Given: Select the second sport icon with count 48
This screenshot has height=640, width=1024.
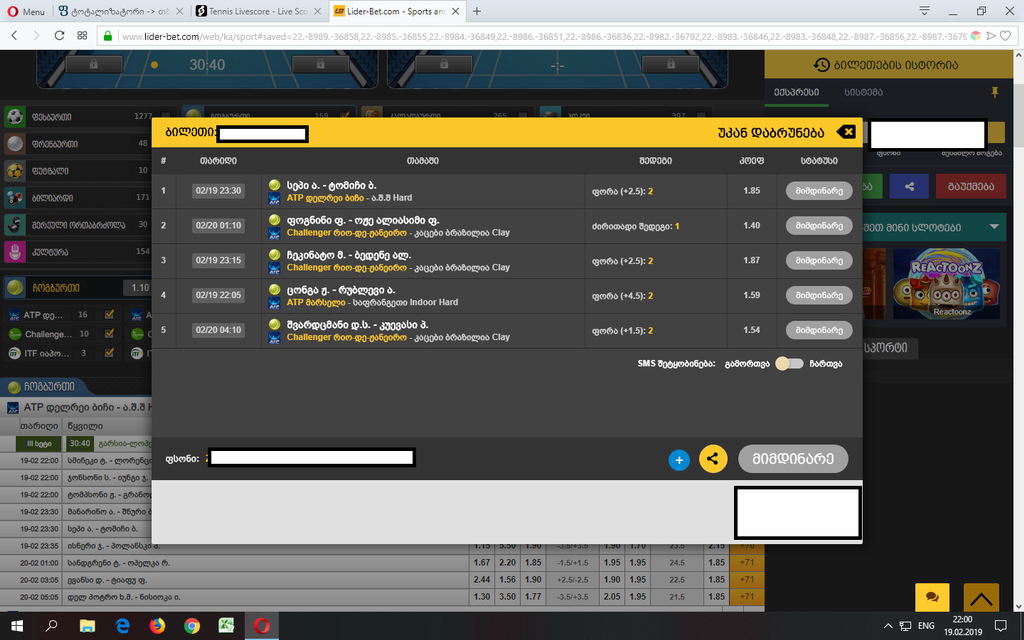Looking at the screenshot, I should pos(15,144).
